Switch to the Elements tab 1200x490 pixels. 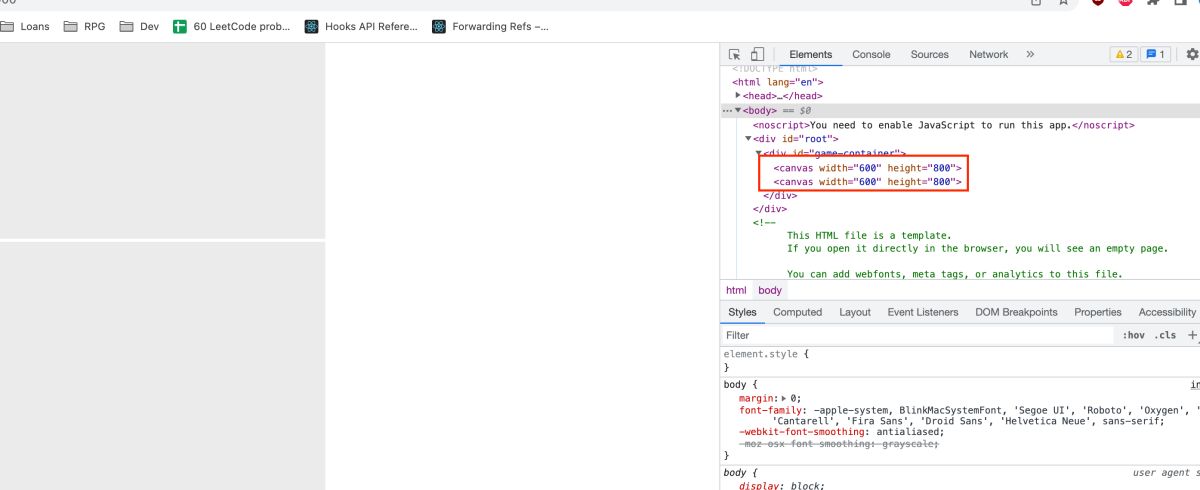click(810, 54)
